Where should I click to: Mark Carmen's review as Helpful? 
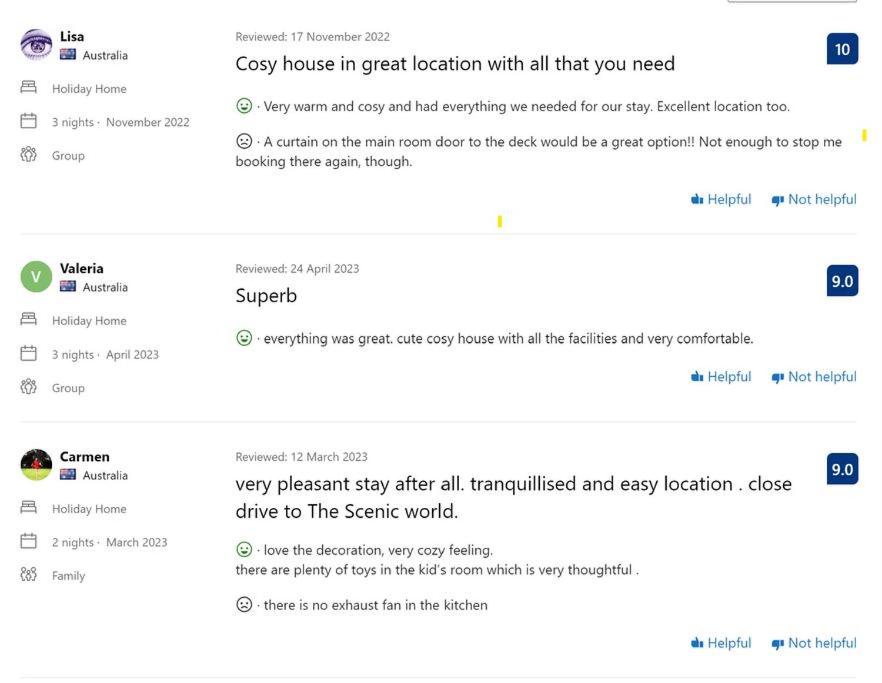pos(721,643)
